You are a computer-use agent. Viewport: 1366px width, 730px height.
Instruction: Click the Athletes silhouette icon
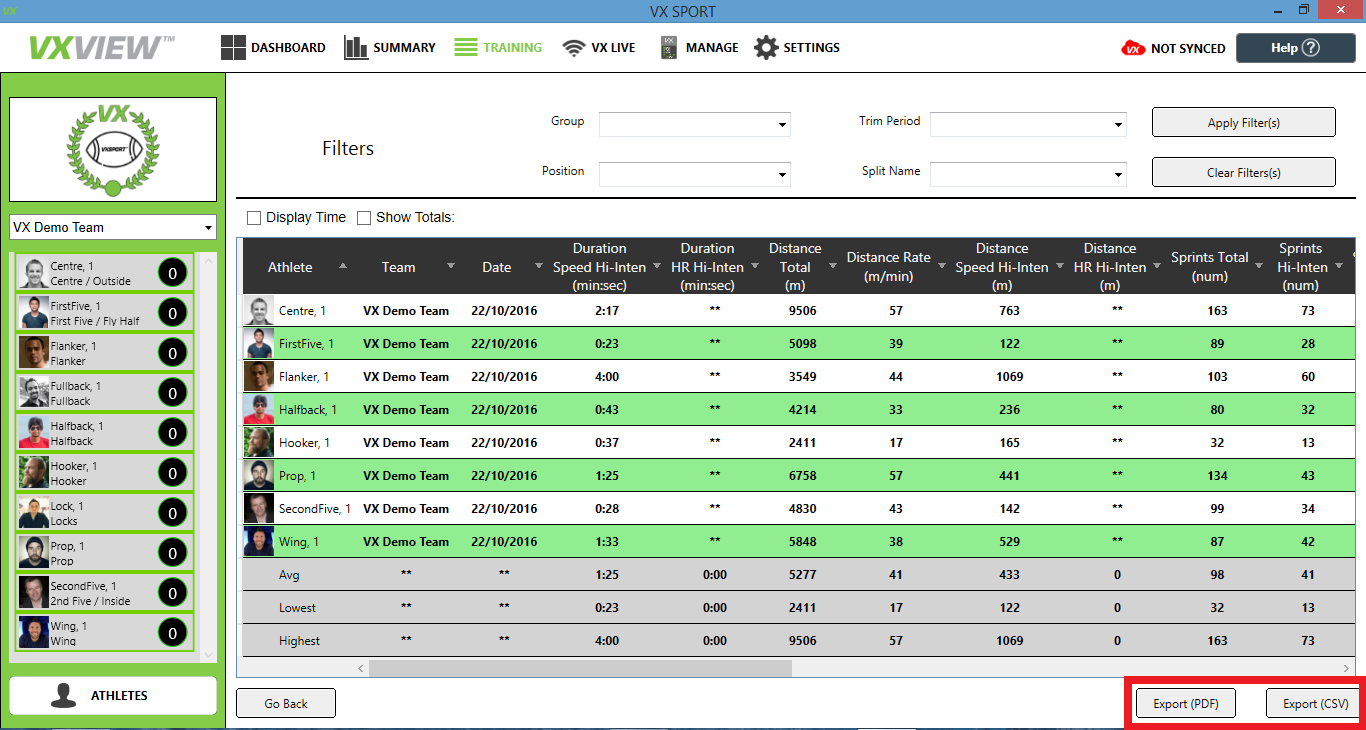tap(63, 696)
